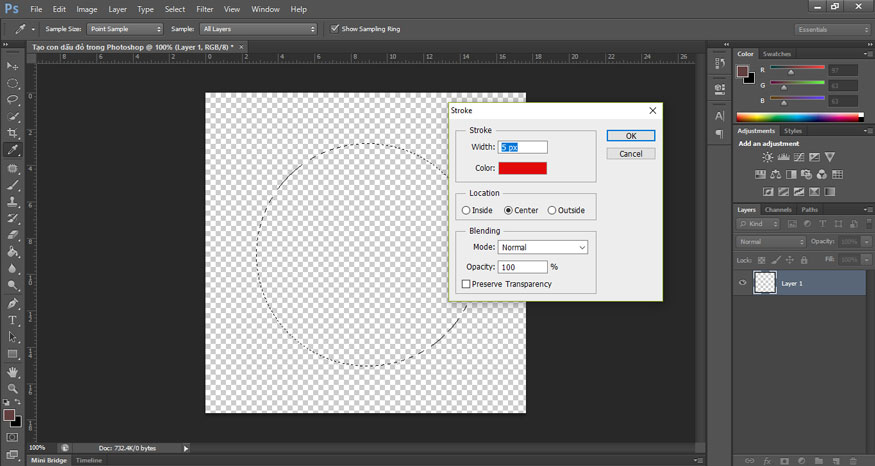875x466 pixels.
Task: Open the layer Opacity dropdown arrow
Action: (x=867, y=242)
